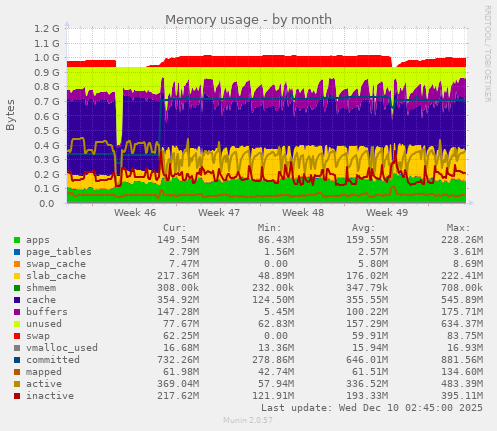The height and width of the screenshot is (431, 497).
Task: Click the 'Bytes' y-axis label
Action: [x=10, y=115]
